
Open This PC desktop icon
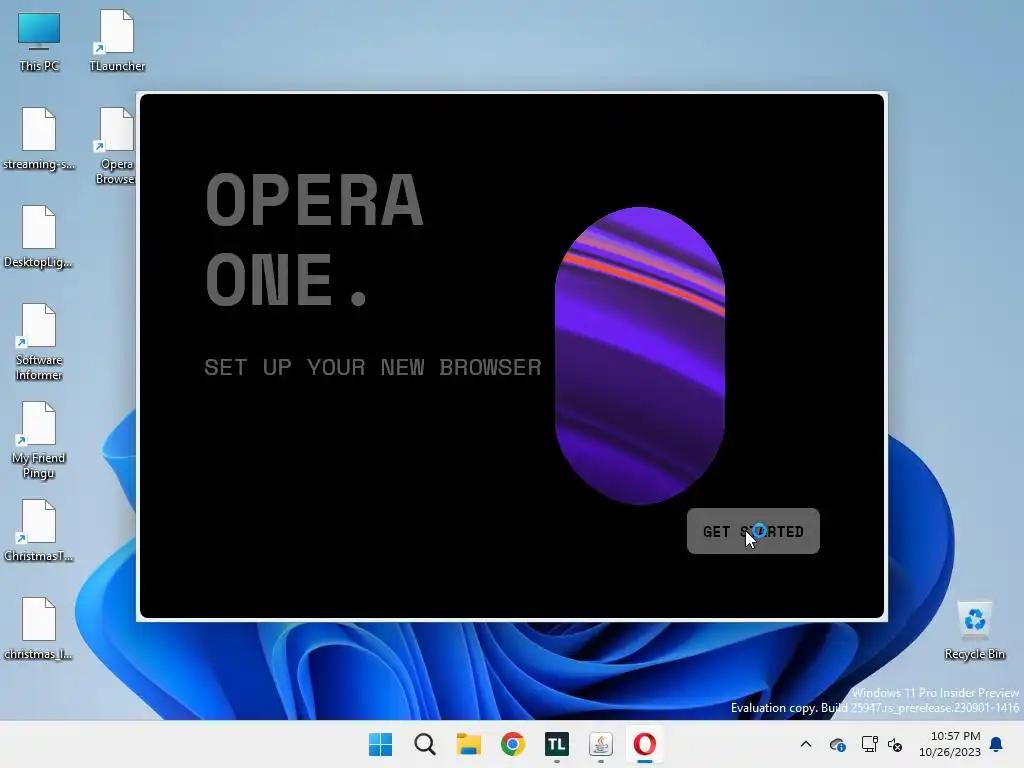click(39, 40)
